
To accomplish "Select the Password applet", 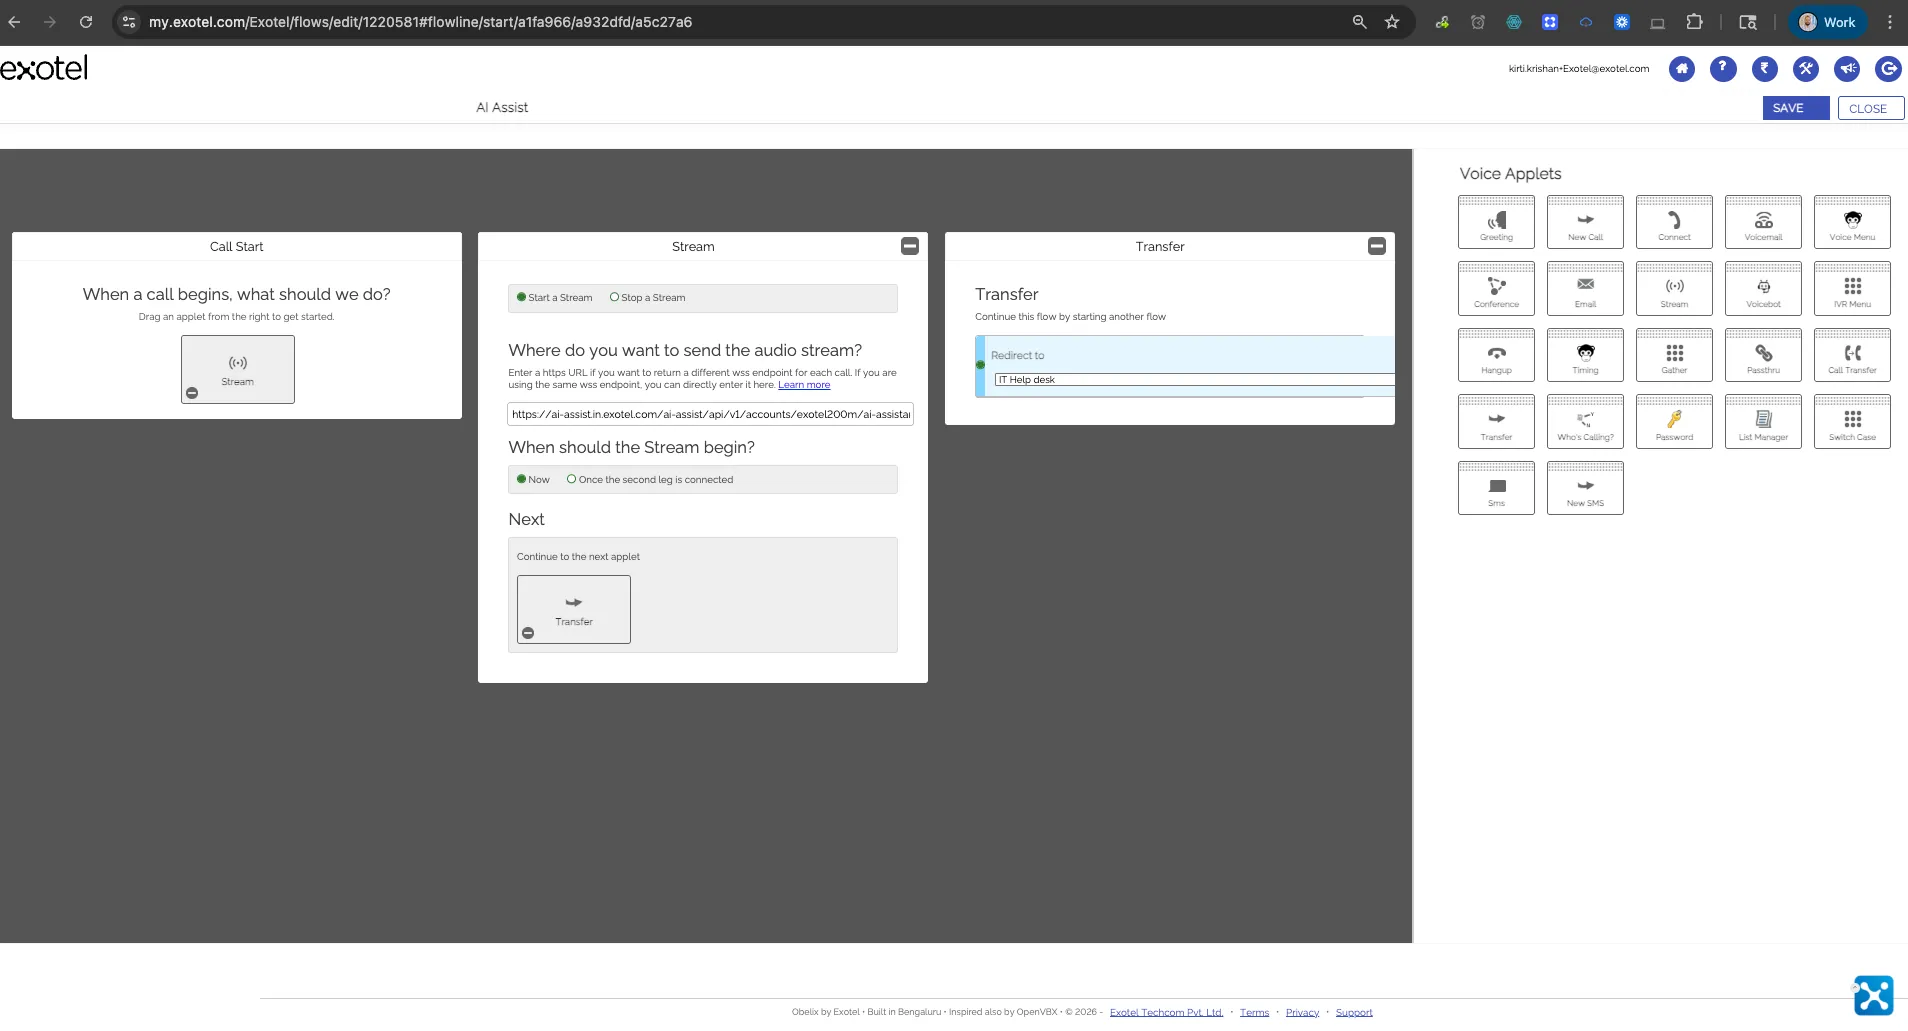I will tap(1674, 422).
